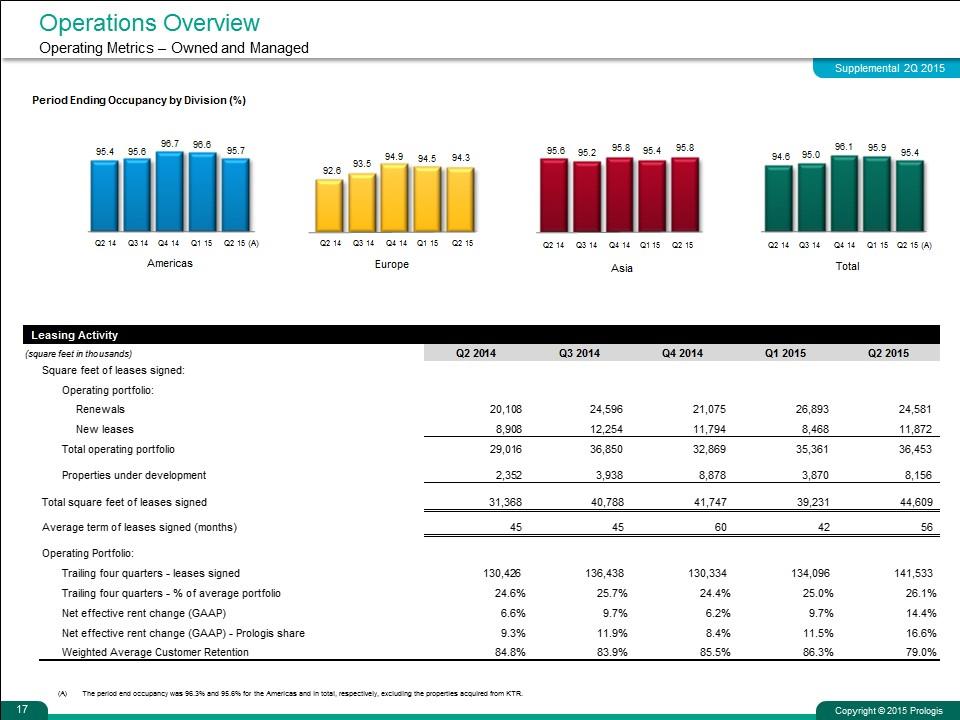The image size is (960, 720).
Task: Click the 'Q1 2015' column header
Action: (786, 353)
